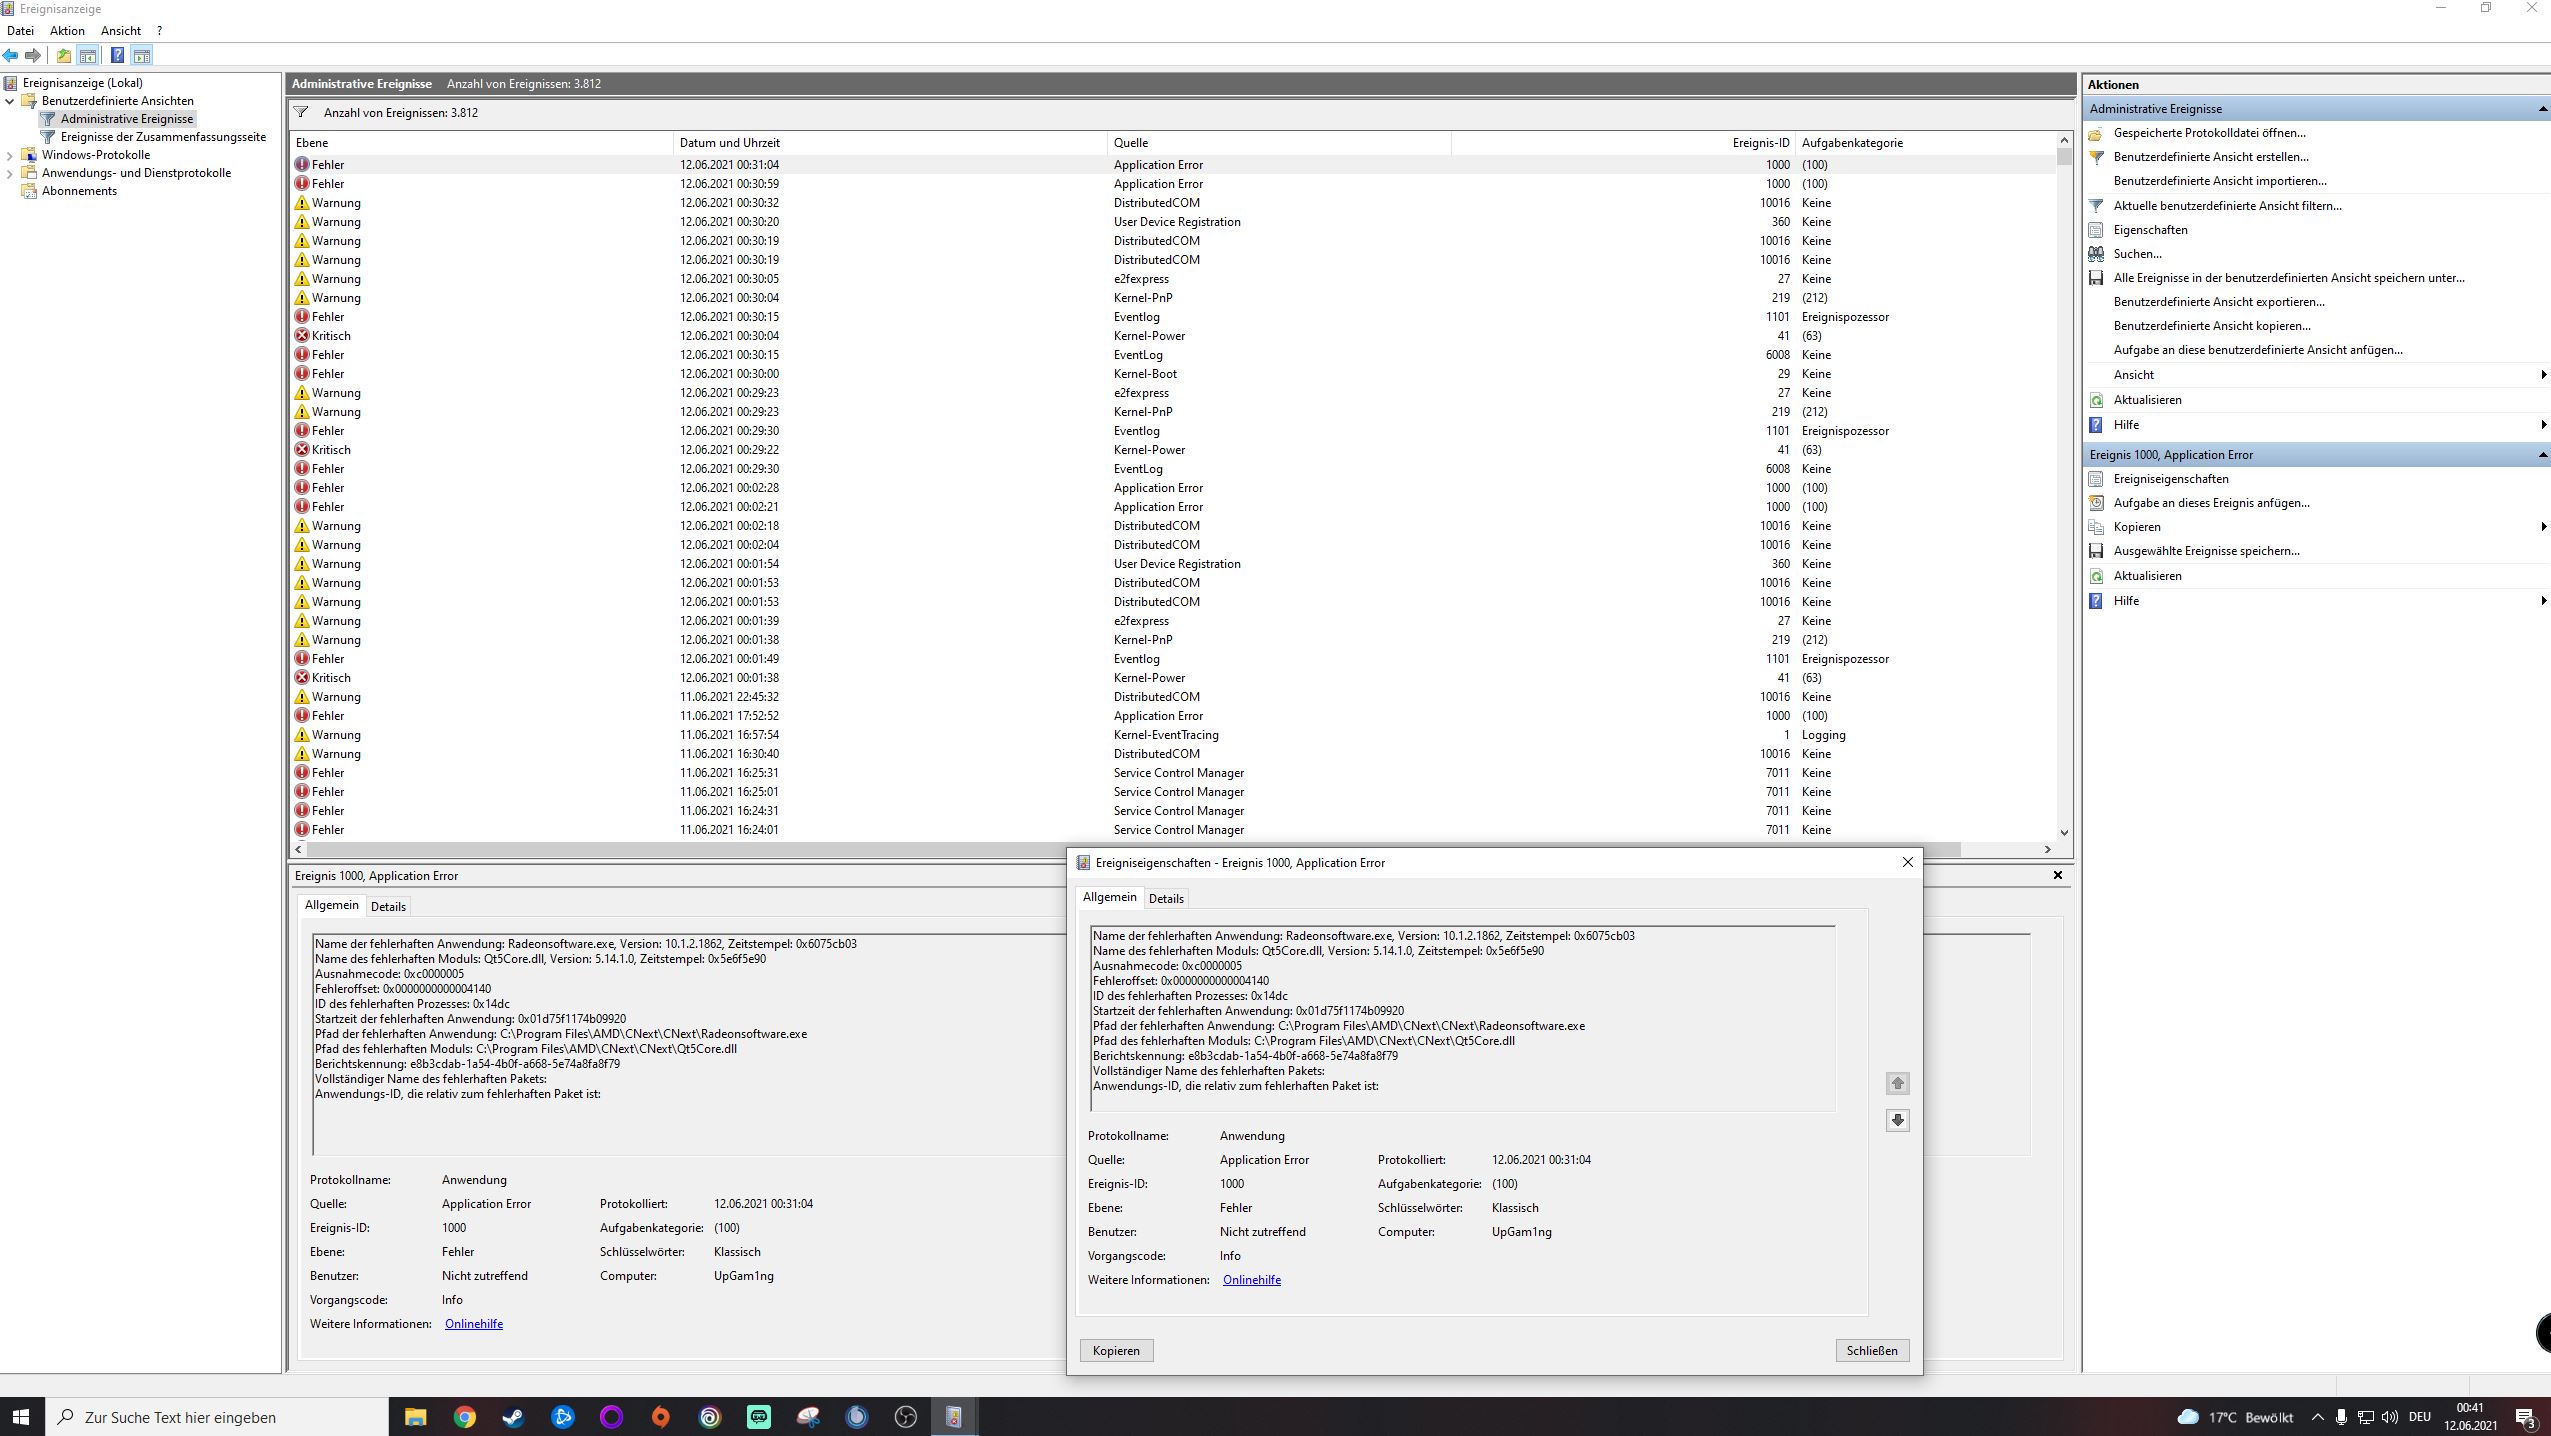The height and width of the screenshot is (1436, 2551).
Task: Expand the Anwendungs- und Dienstprotokolle node
Action: (10, 173)
